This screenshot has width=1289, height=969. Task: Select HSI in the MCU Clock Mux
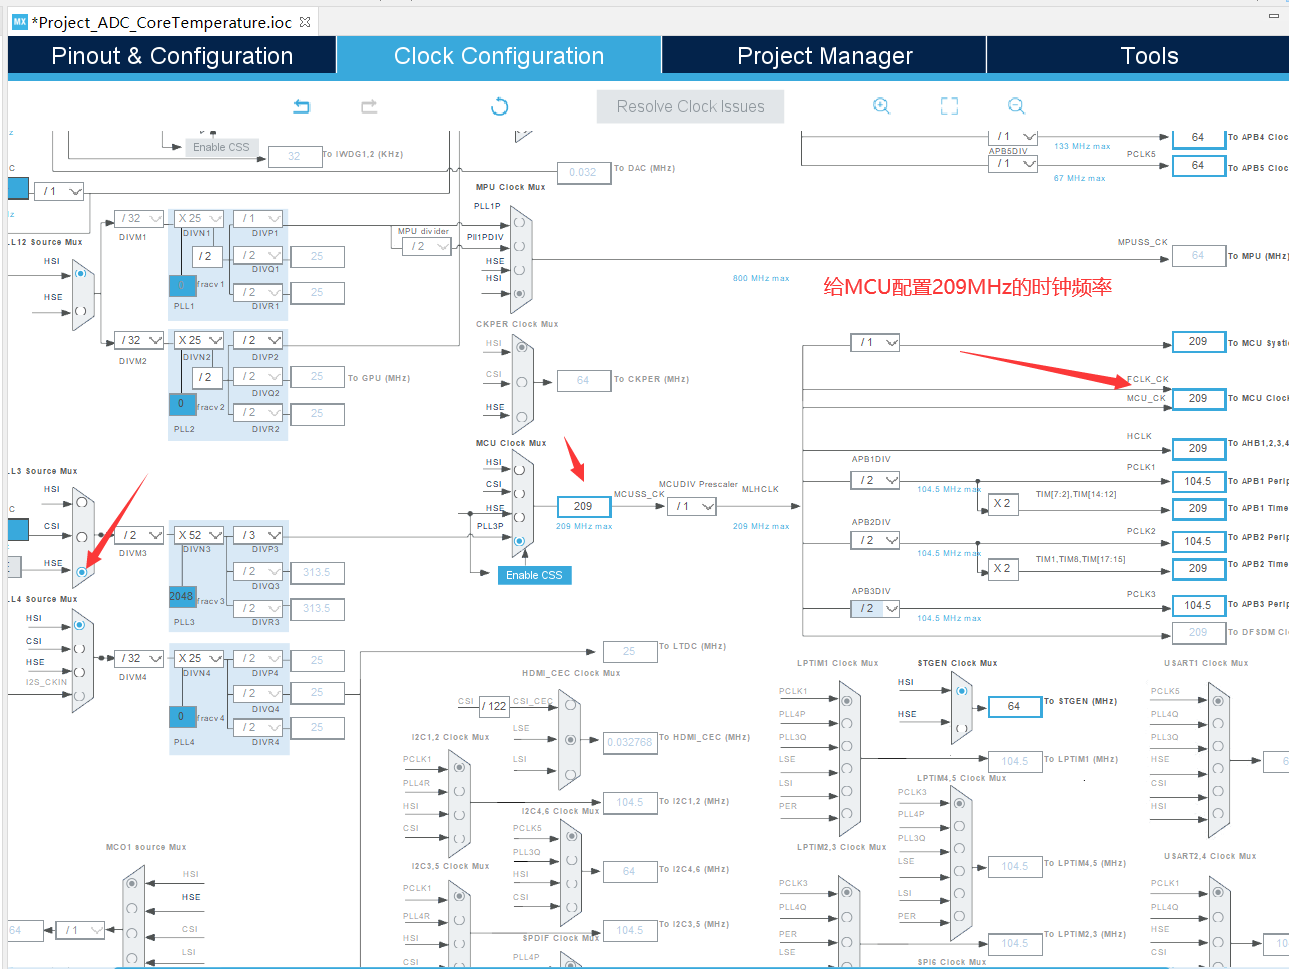(519, 470)
